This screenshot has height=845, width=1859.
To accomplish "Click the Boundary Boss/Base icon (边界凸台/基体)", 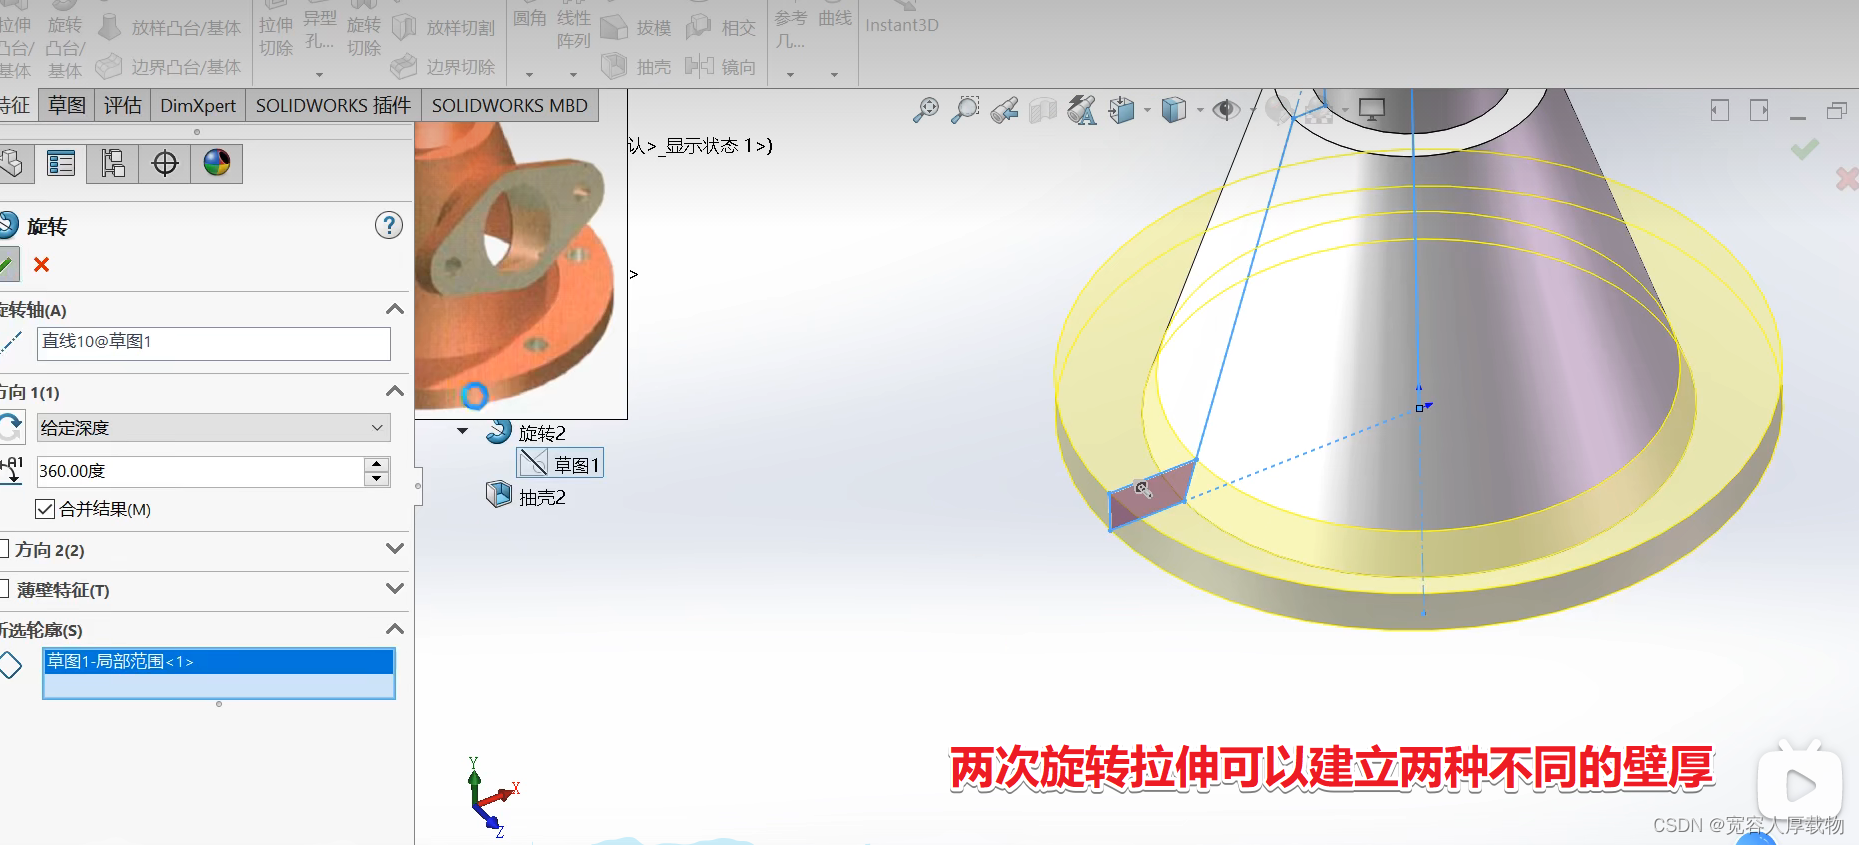I will (x=108, y=67).
